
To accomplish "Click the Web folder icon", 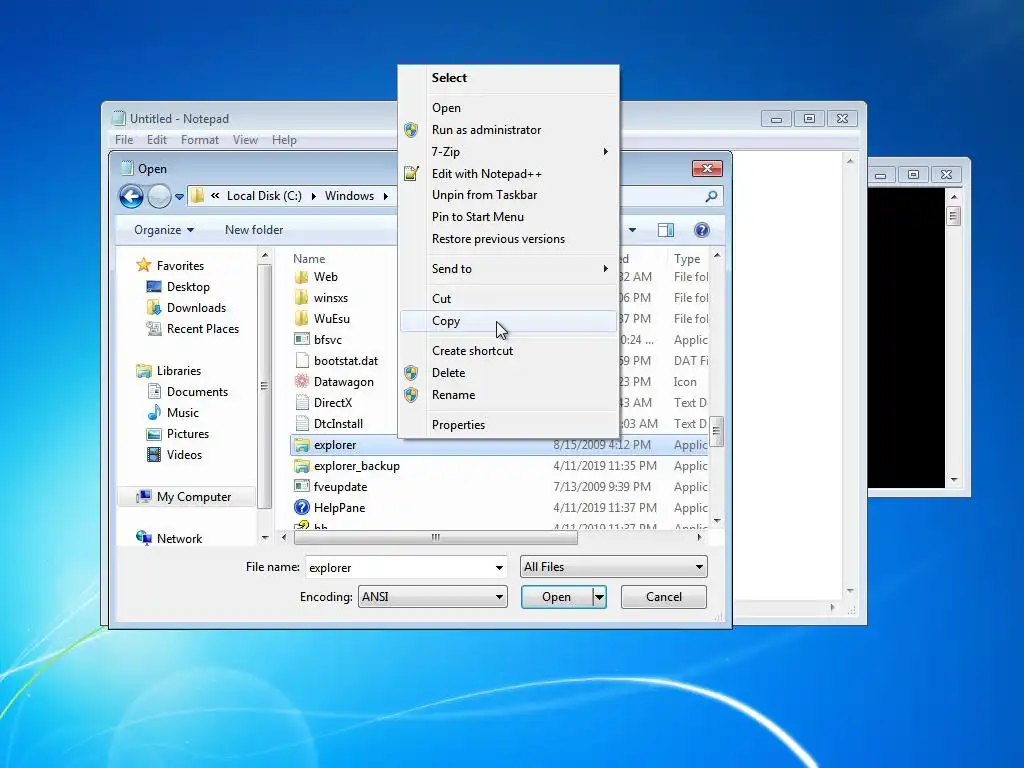I will tap(301, 277).
